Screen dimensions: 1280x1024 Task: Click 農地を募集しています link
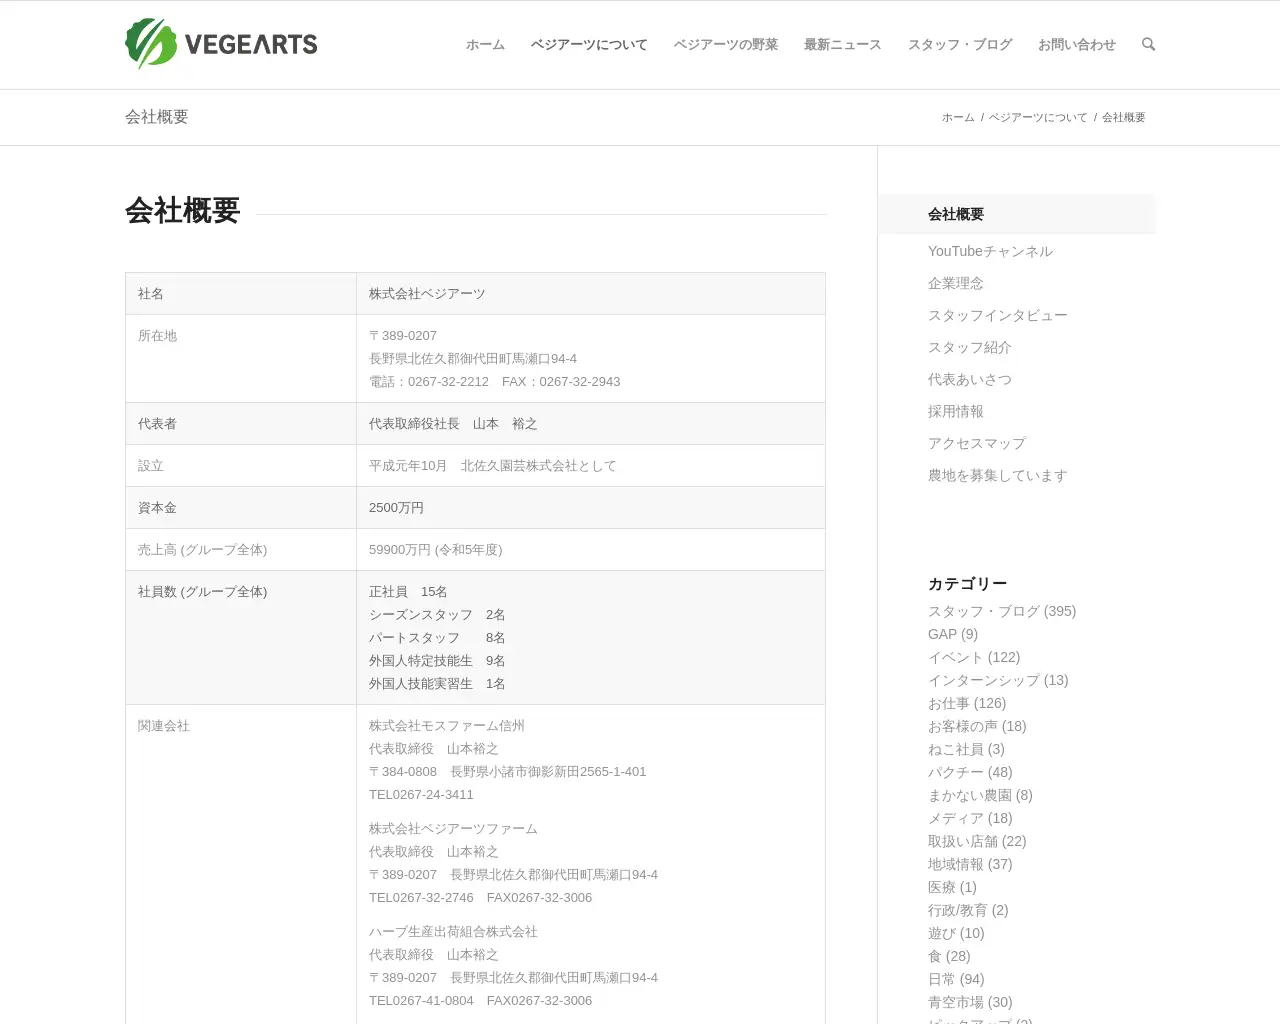point(997,476)
